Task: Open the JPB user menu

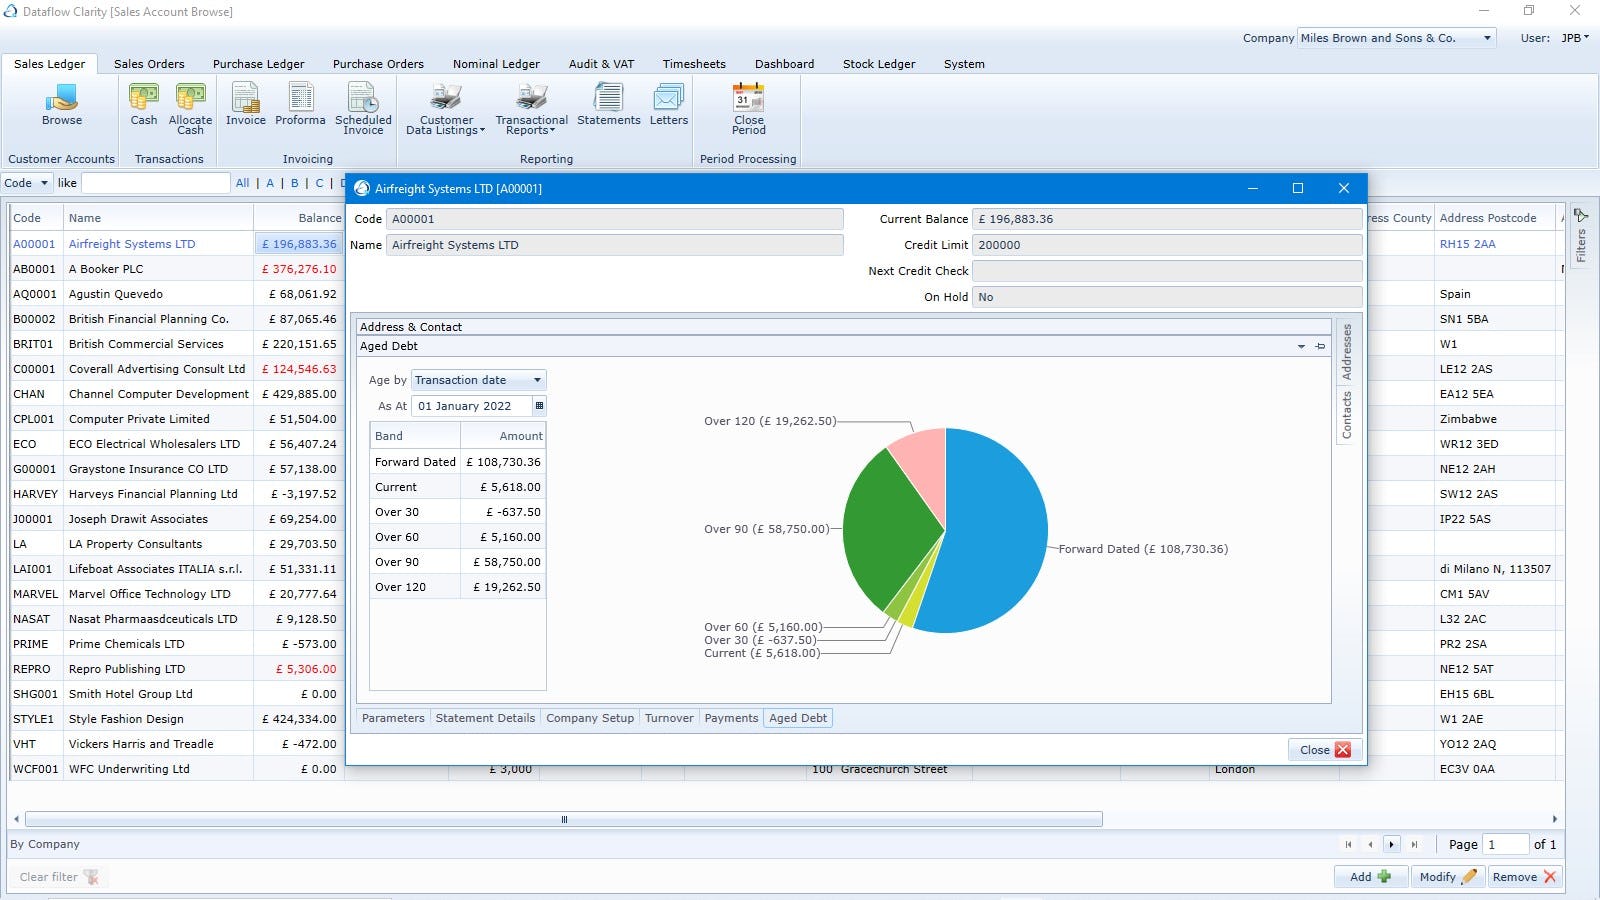Action: point(1575,38)
